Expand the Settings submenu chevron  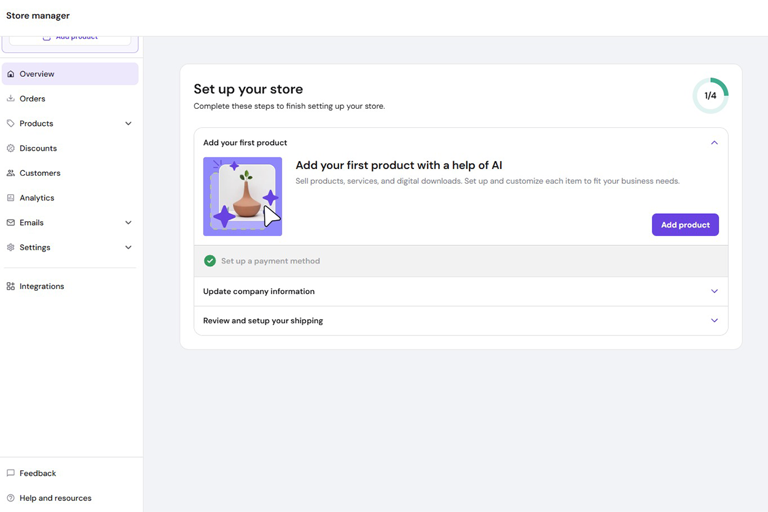point(128,247)
